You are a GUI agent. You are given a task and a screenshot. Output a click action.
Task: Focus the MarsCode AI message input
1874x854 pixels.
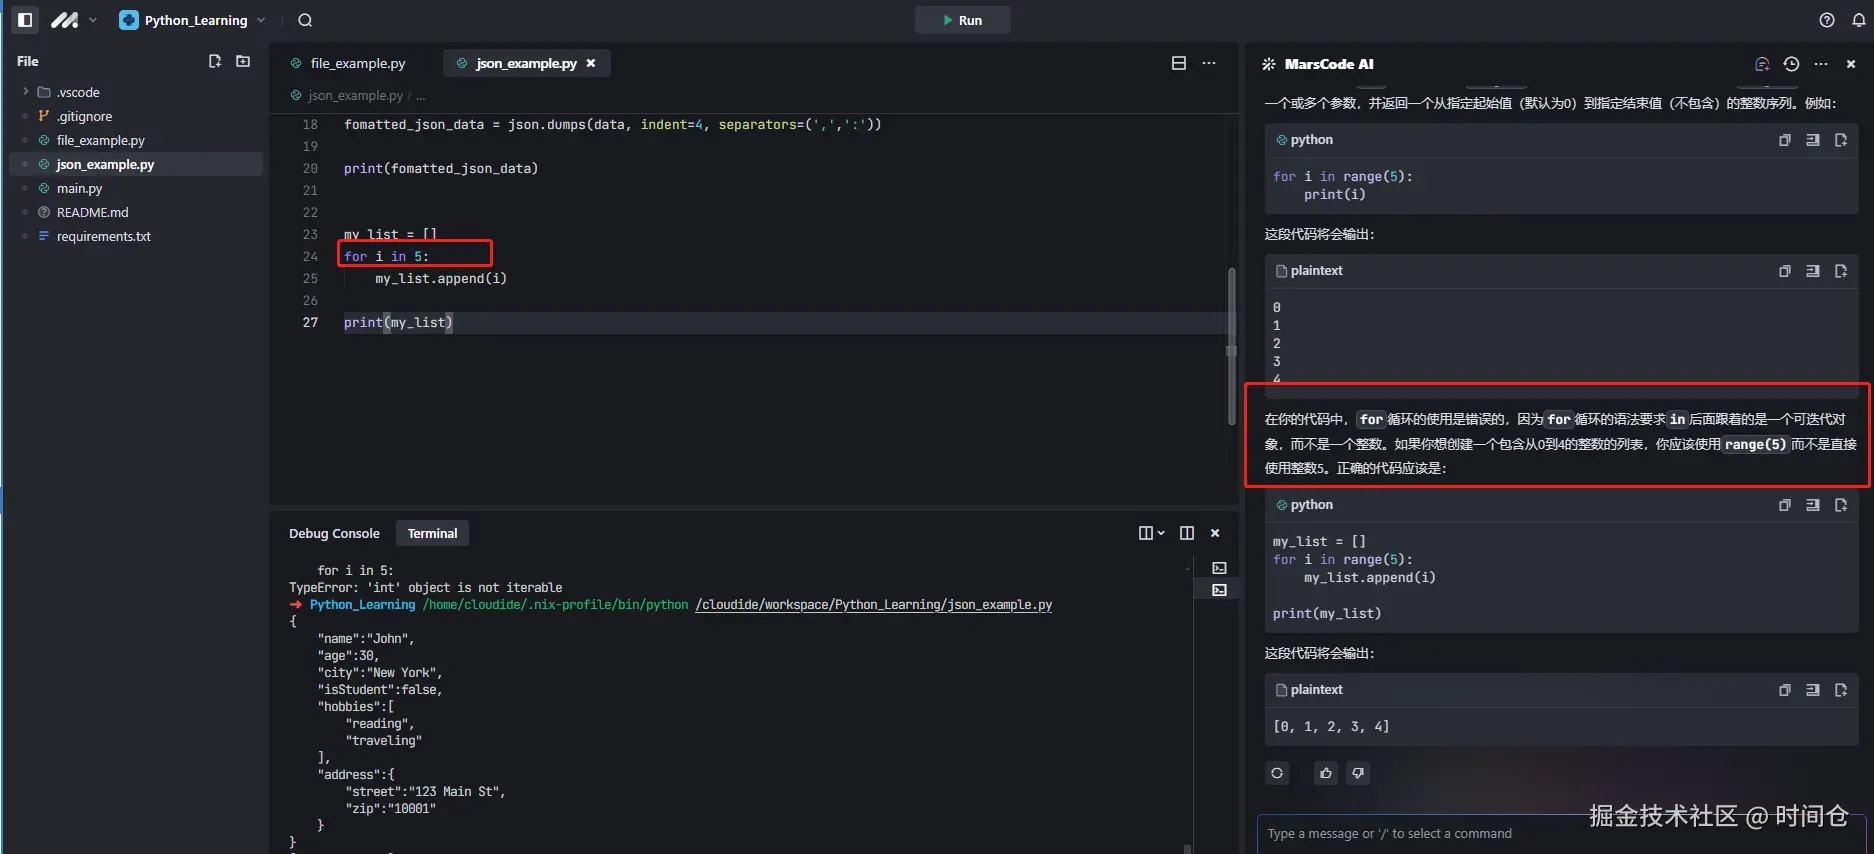point(1560,834)
